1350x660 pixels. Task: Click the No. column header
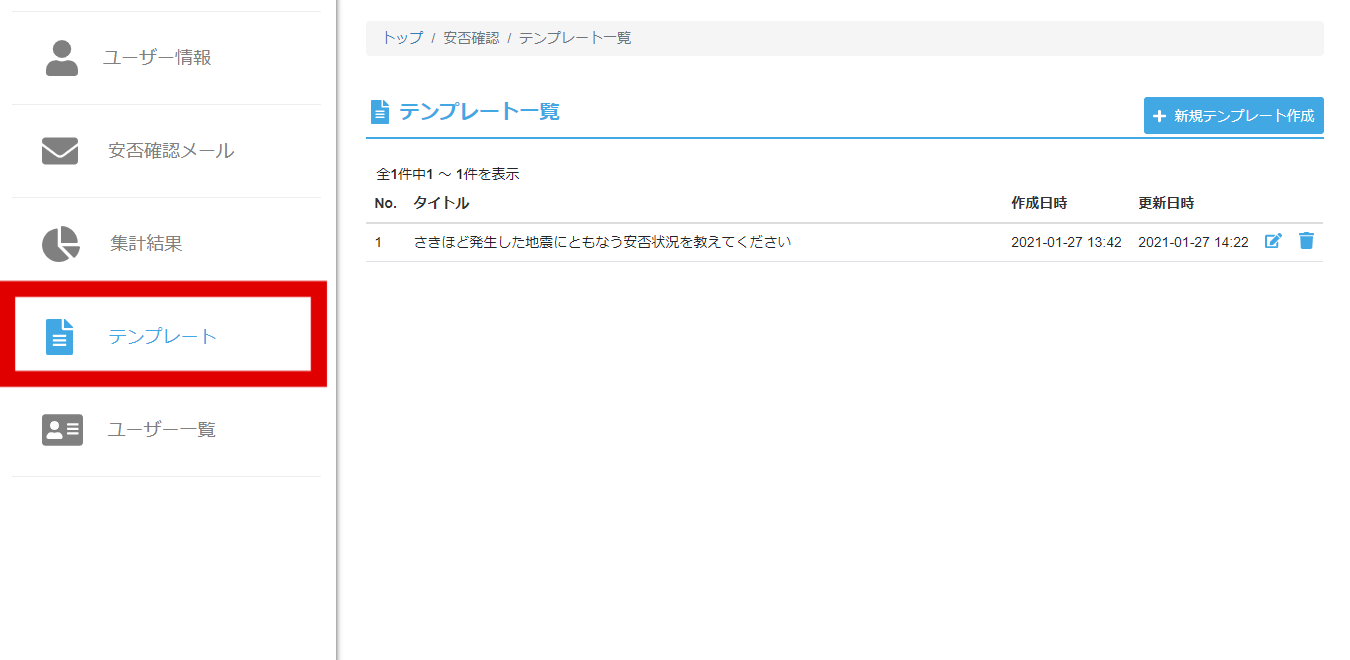click(386, 203)
